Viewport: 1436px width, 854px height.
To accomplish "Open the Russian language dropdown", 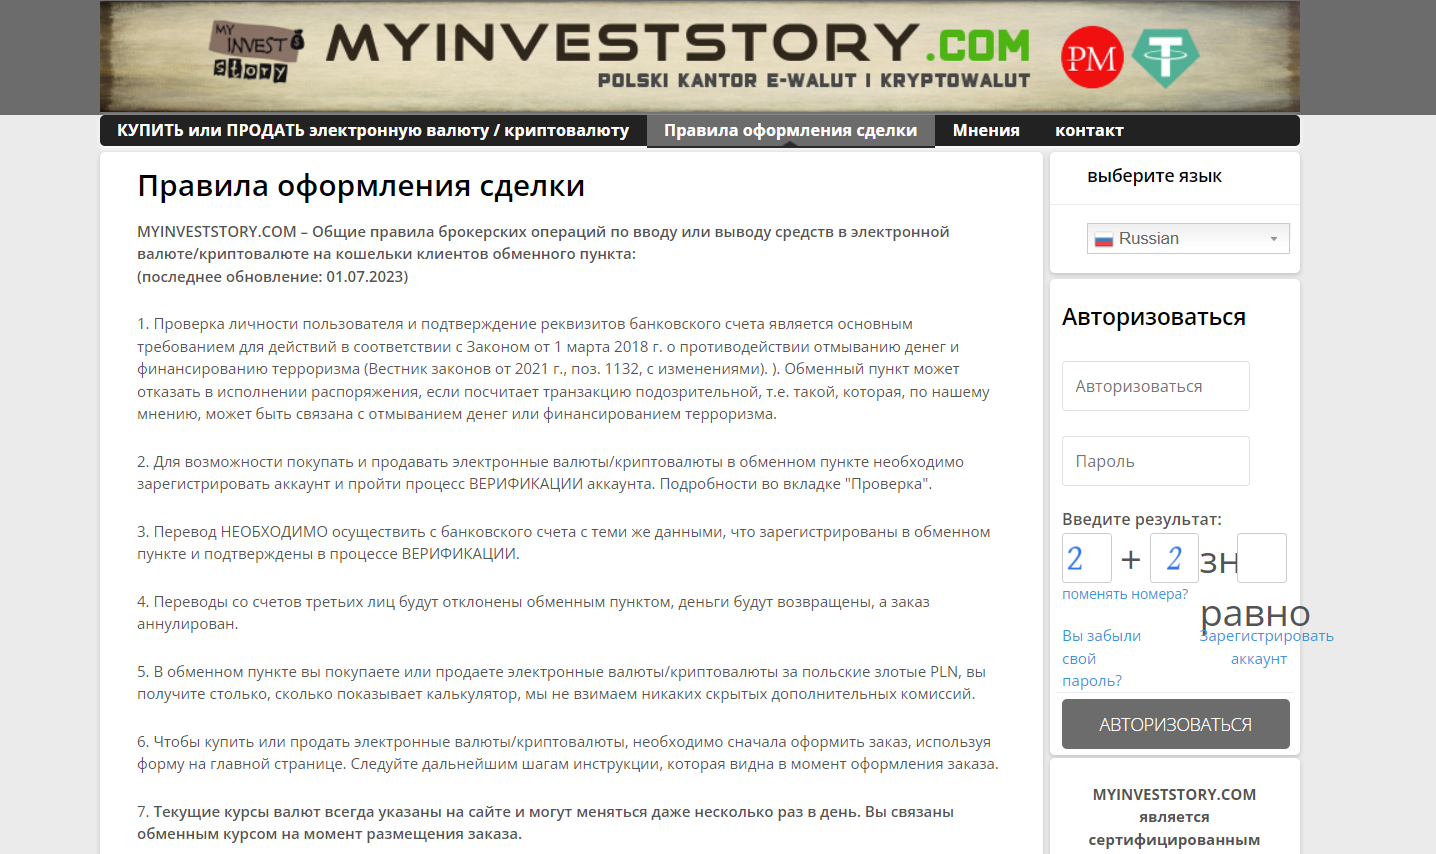I will point(1188,238).
